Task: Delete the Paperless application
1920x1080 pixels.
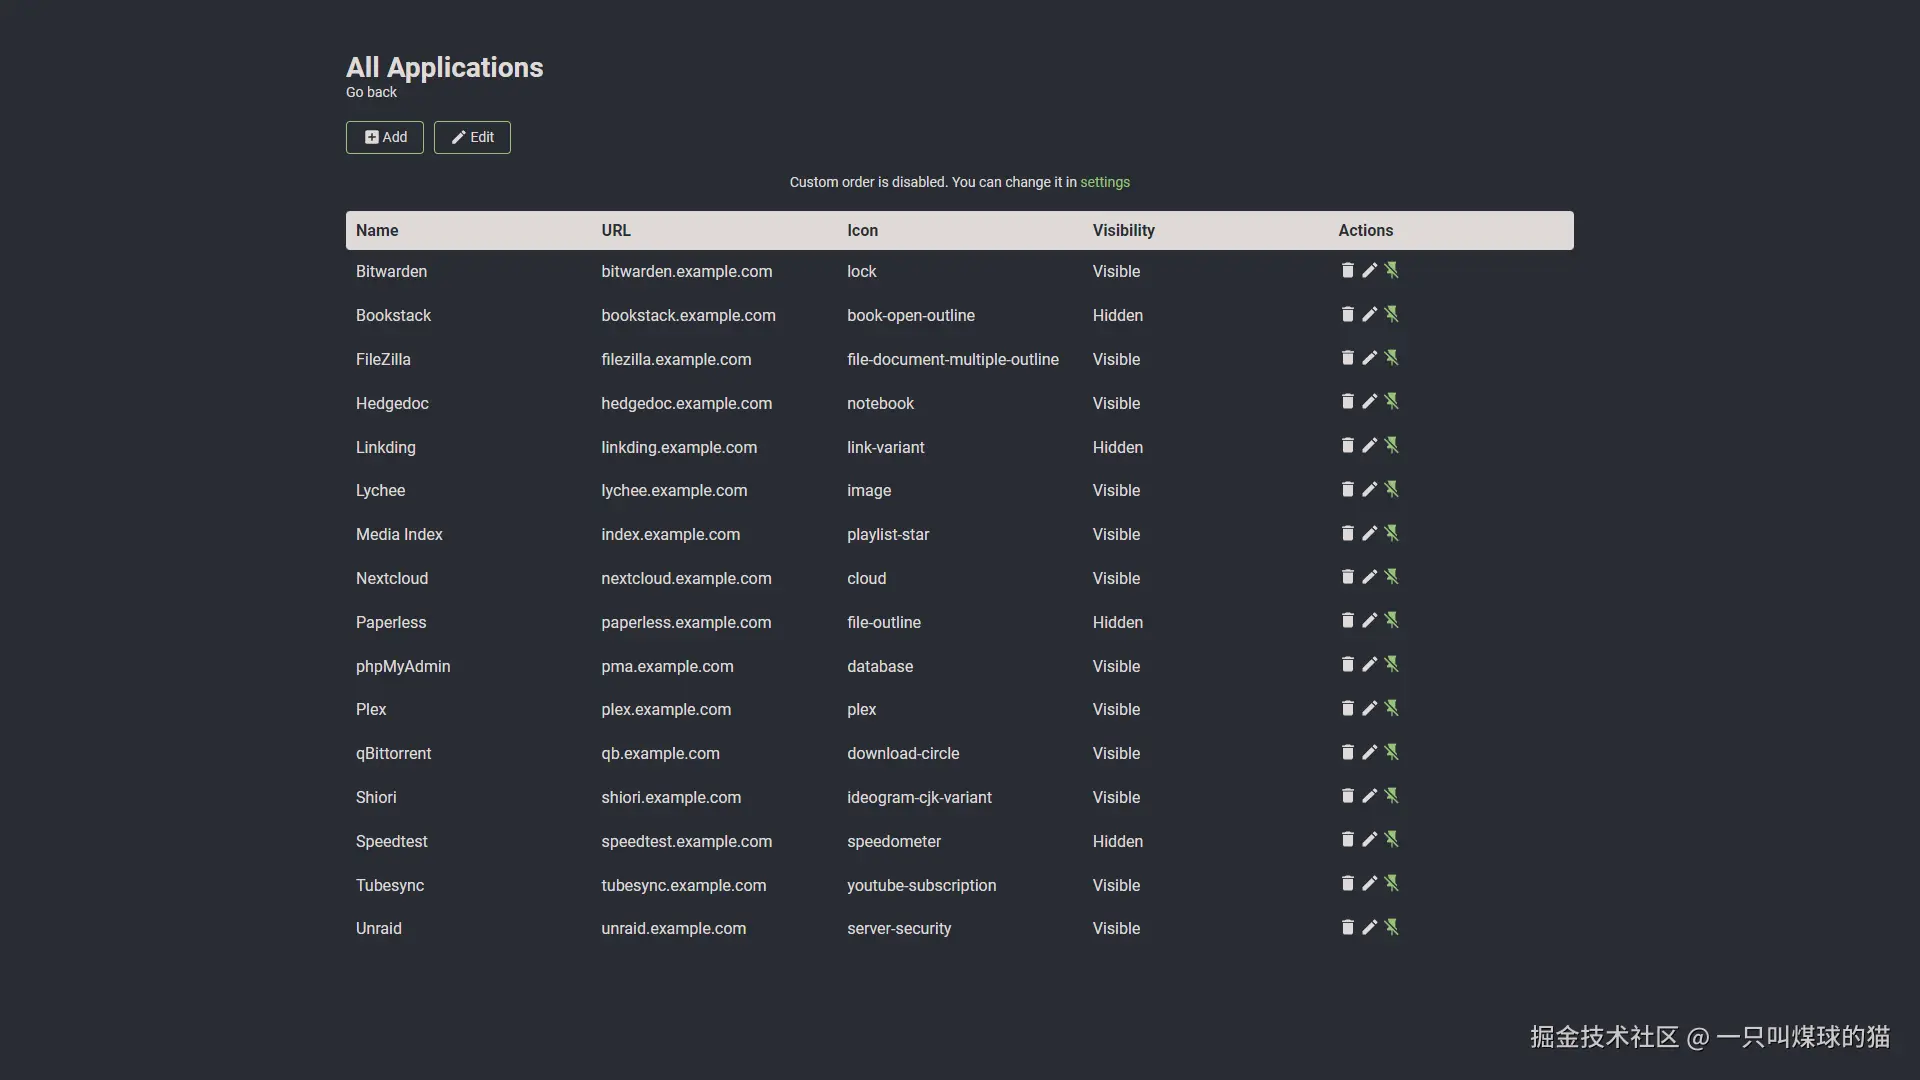Action: [1347, 621]
